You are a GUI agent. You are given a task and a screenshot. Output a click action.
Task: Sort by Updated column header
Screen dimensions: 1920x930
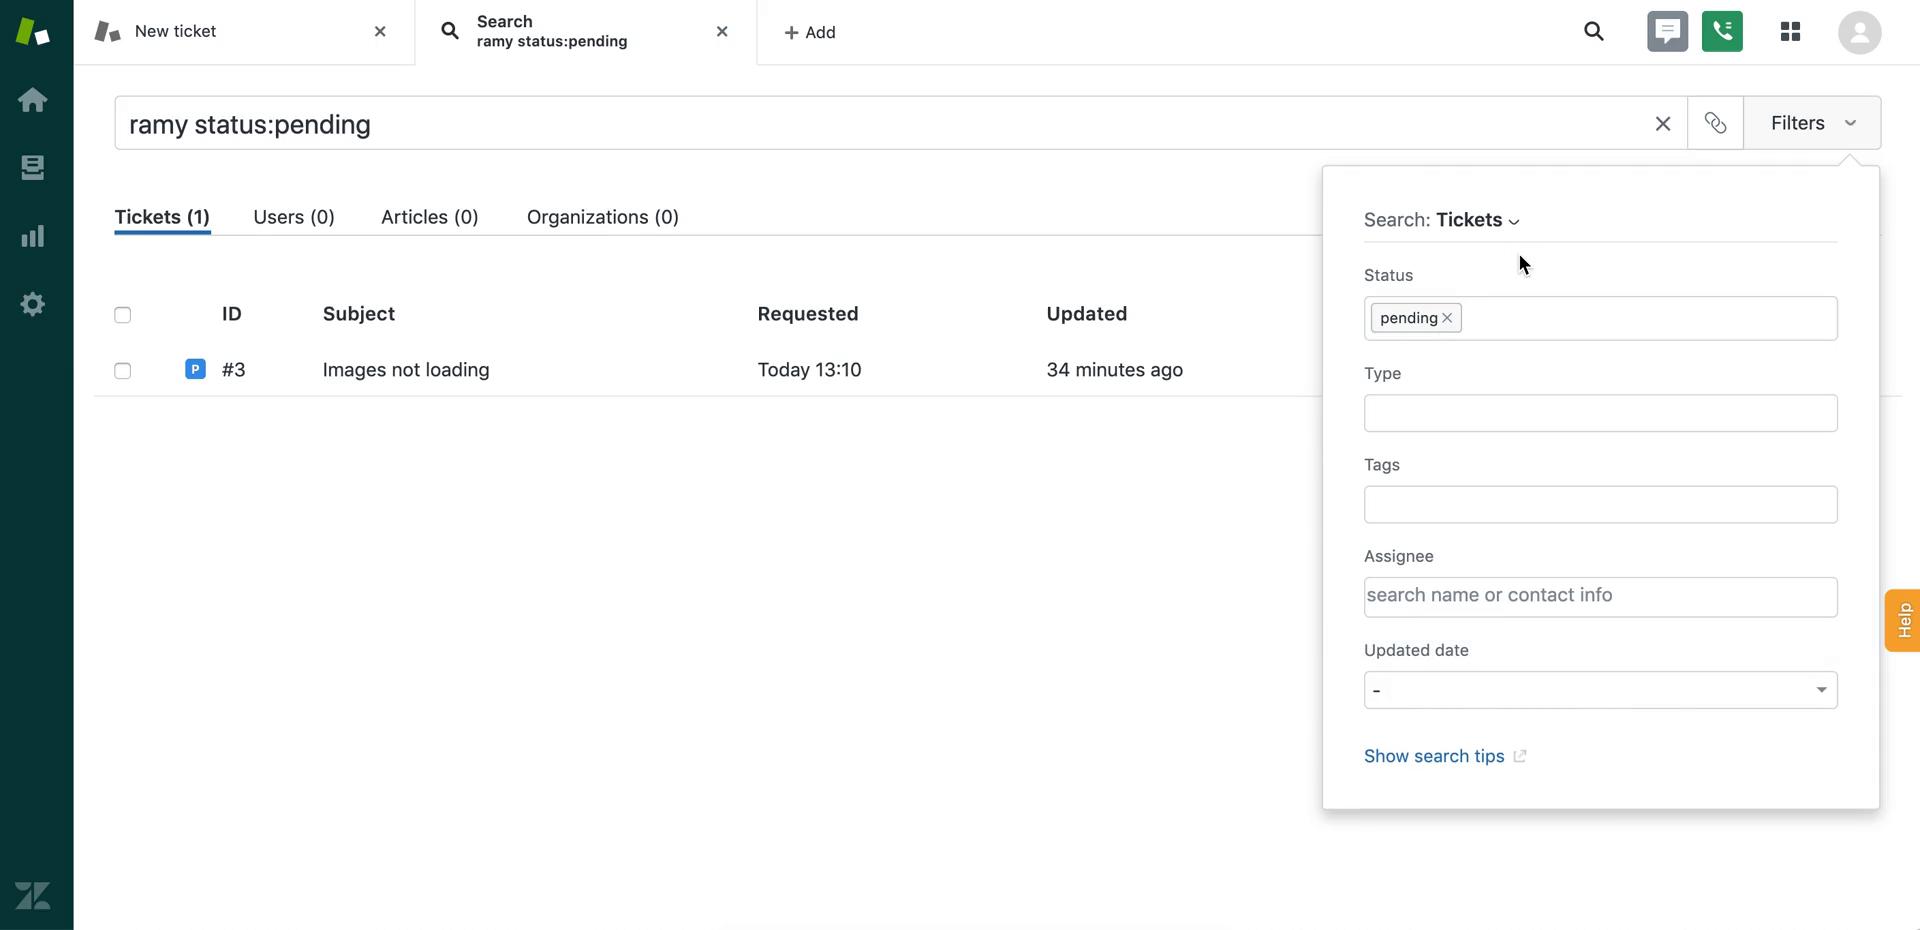pos(1087,314)
